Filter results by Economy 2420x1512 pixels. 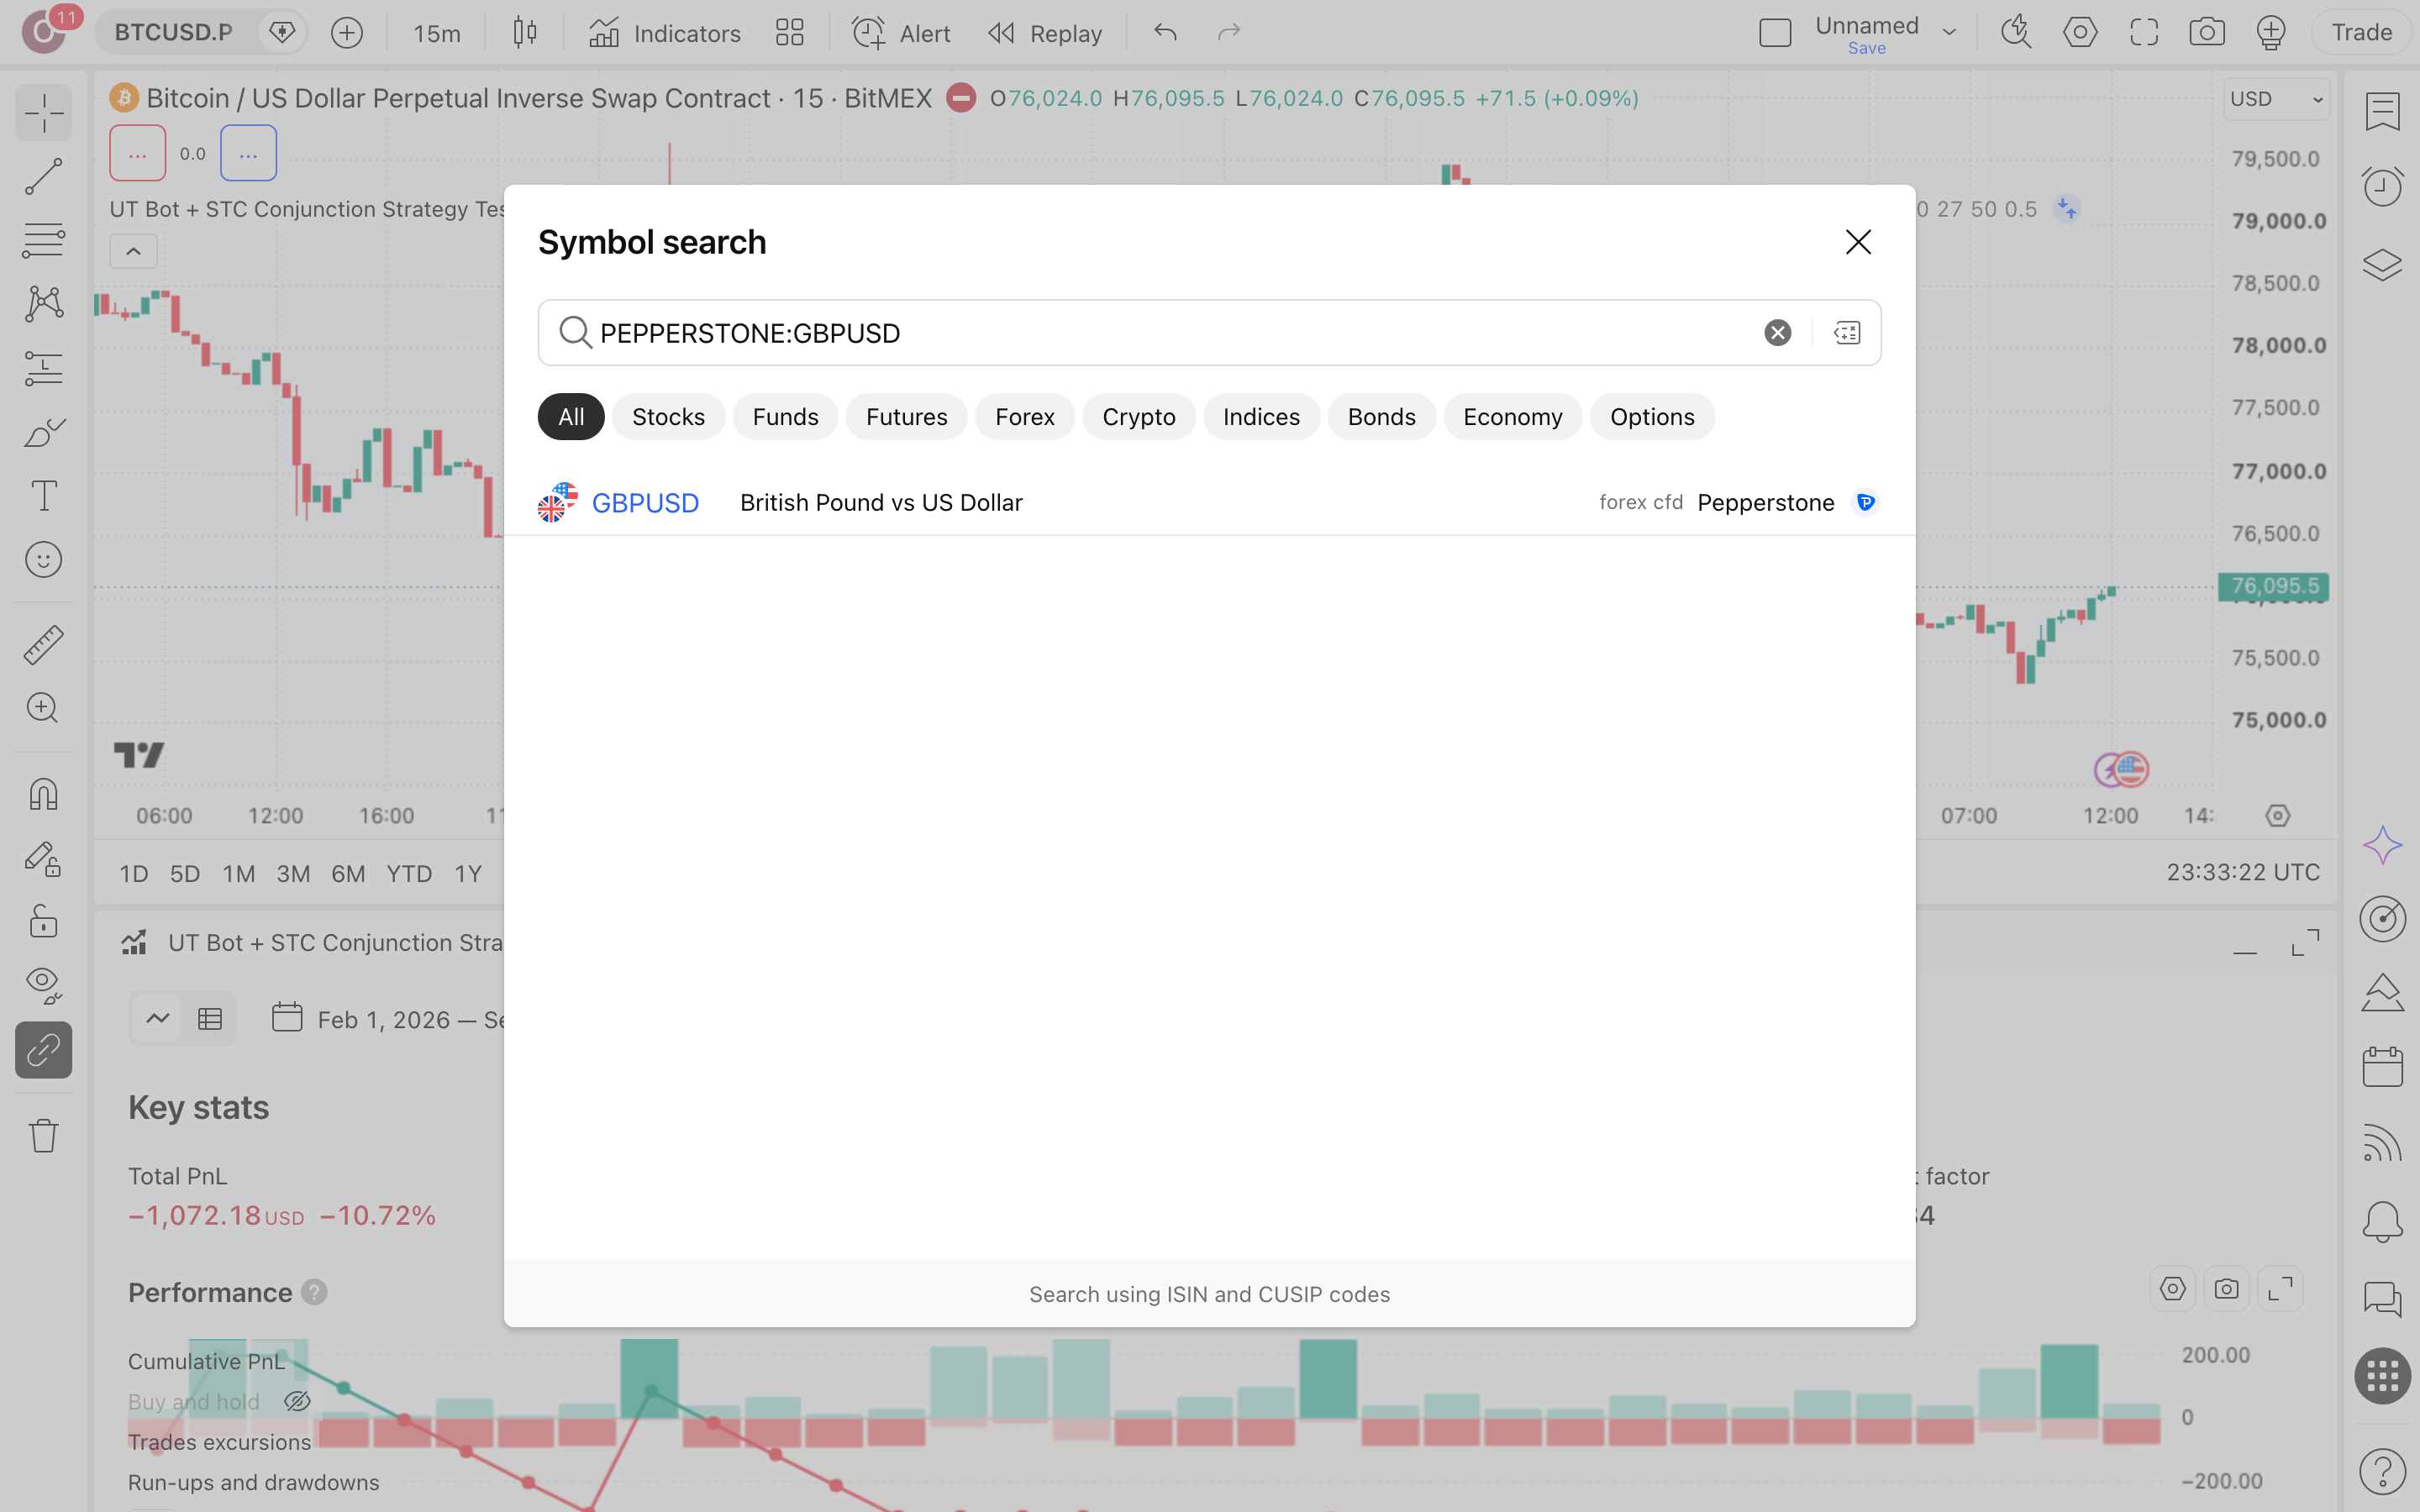[x=1512, y=417]
